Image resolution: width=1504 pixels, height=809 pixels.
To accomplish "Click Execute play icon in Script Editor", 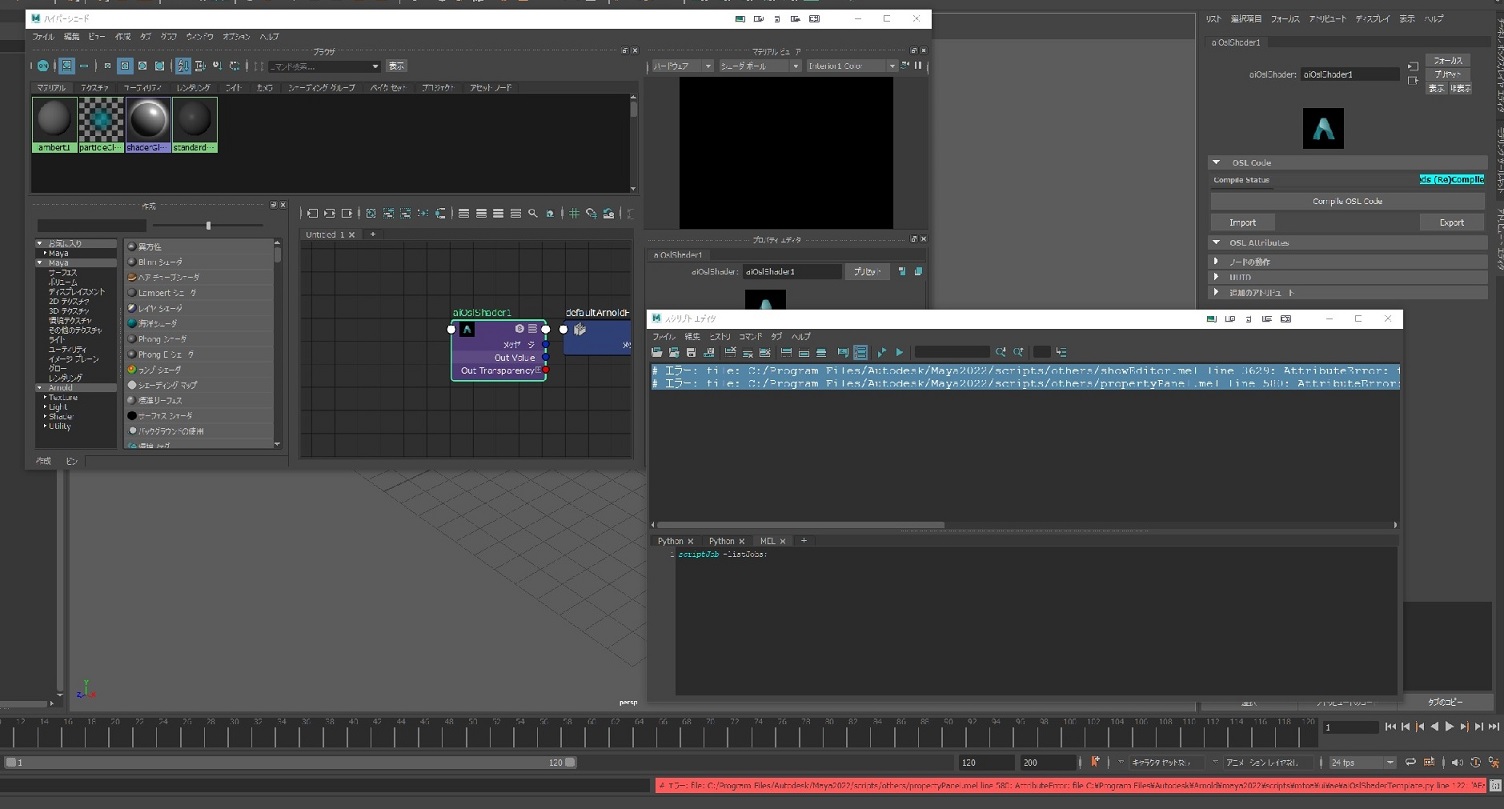I will click(x=899, y=353).
